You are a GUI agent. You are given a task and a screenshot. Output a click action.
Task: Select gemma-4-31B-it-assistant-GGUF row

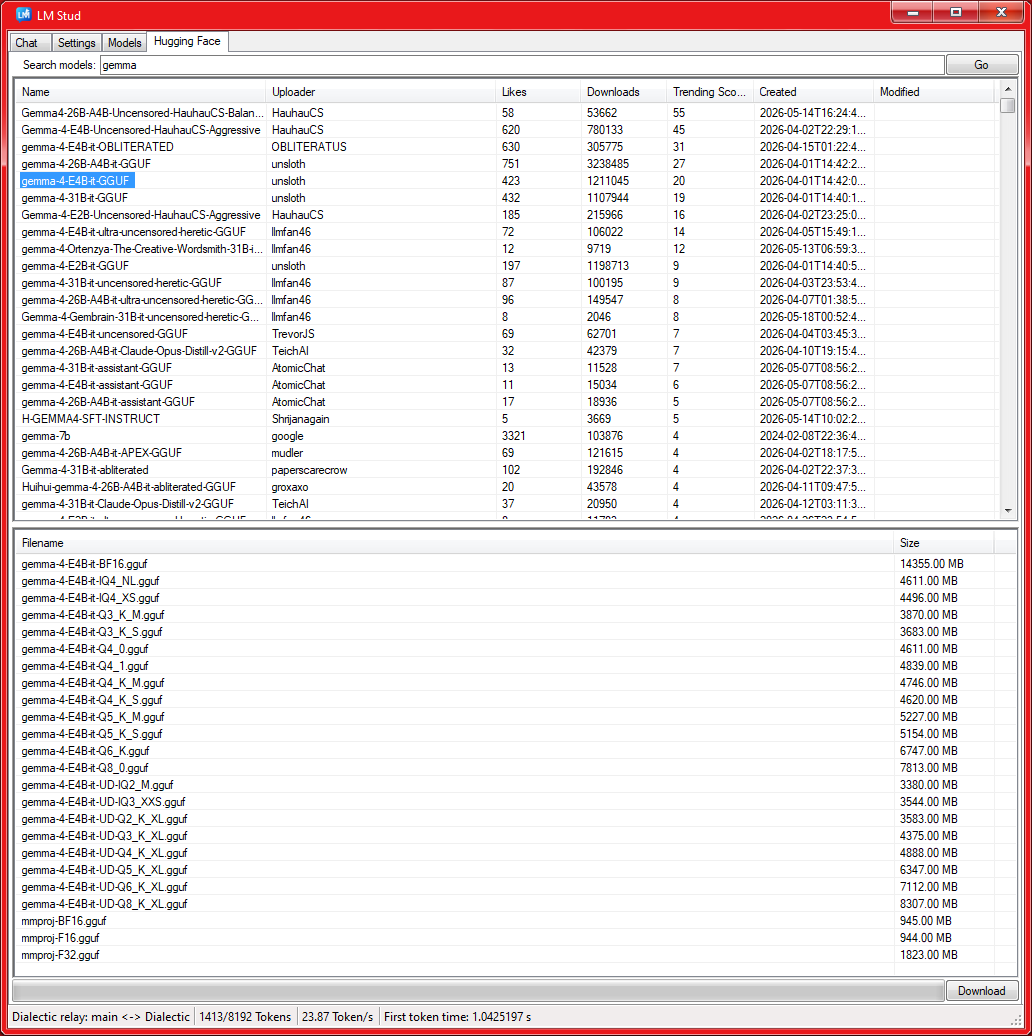(x=505, y=368)
